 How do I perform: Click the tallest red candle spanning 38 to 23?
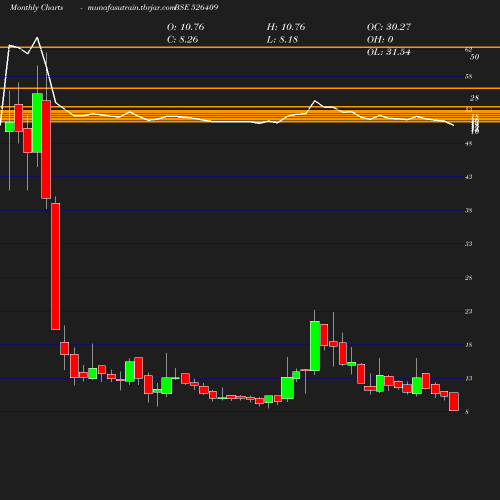pos(56,266)
